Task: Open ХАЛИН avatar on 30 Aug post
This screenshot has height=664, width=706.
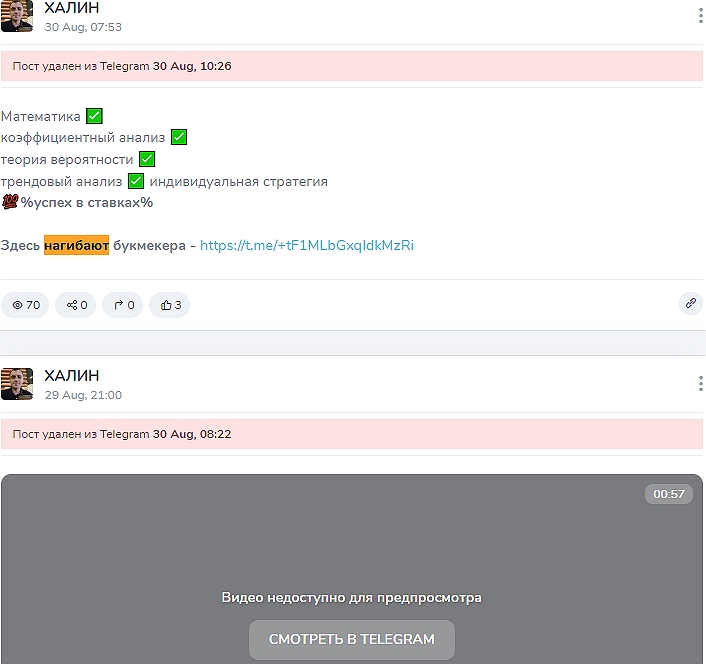Action: tap(17, 16)
